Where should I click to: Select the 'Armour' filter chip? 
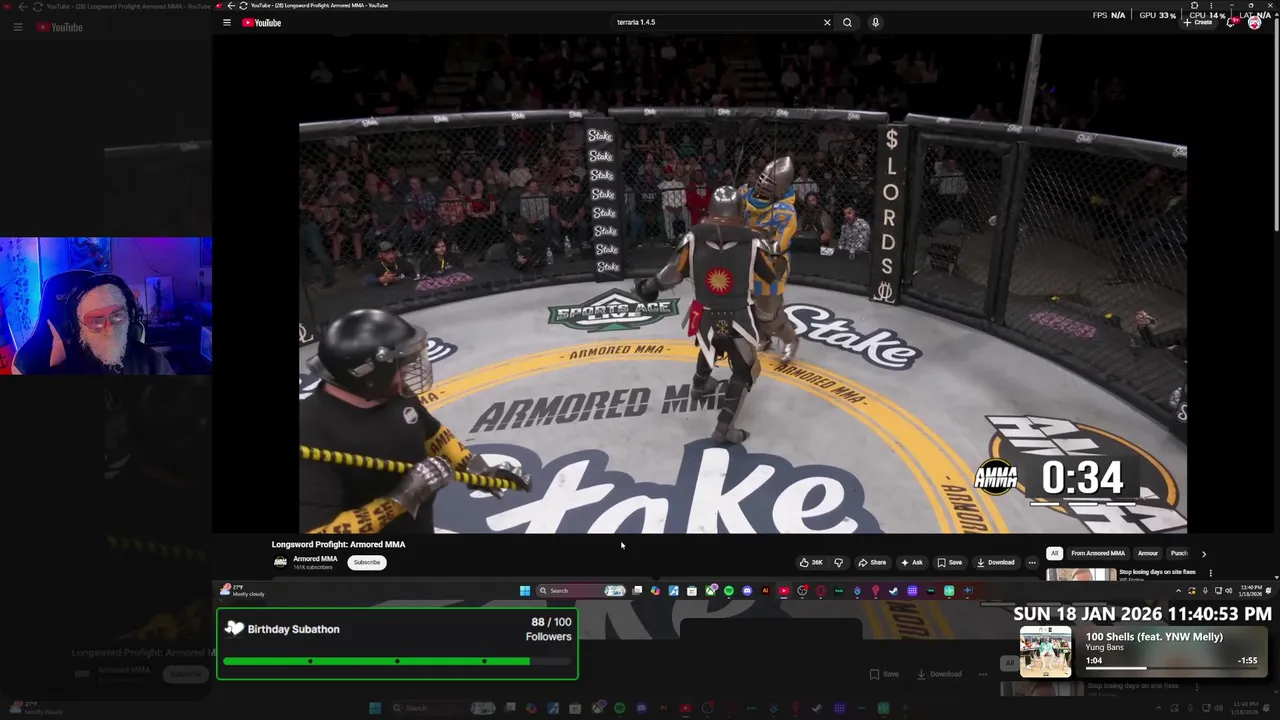pos(1148,553)
